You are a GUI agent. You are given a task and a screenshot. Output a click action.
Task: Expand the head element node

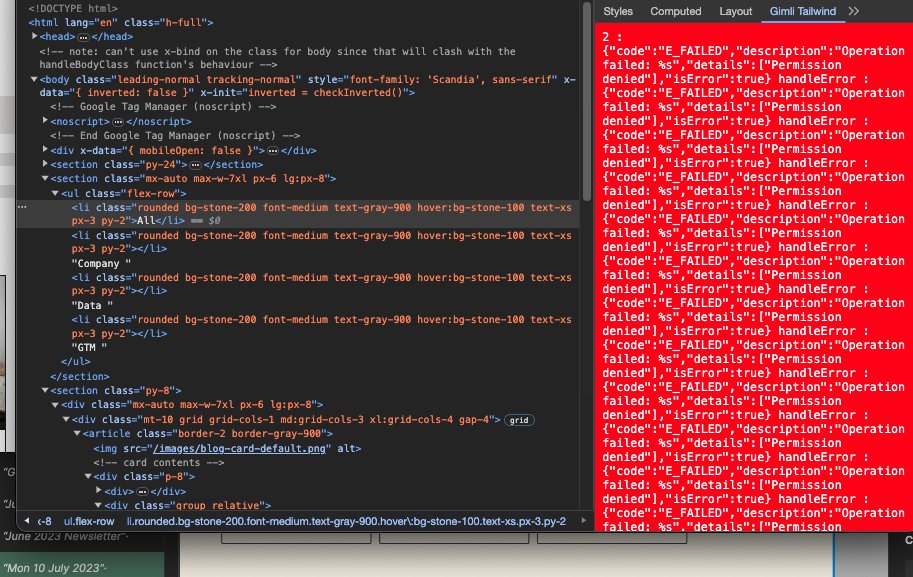[35, 36]
